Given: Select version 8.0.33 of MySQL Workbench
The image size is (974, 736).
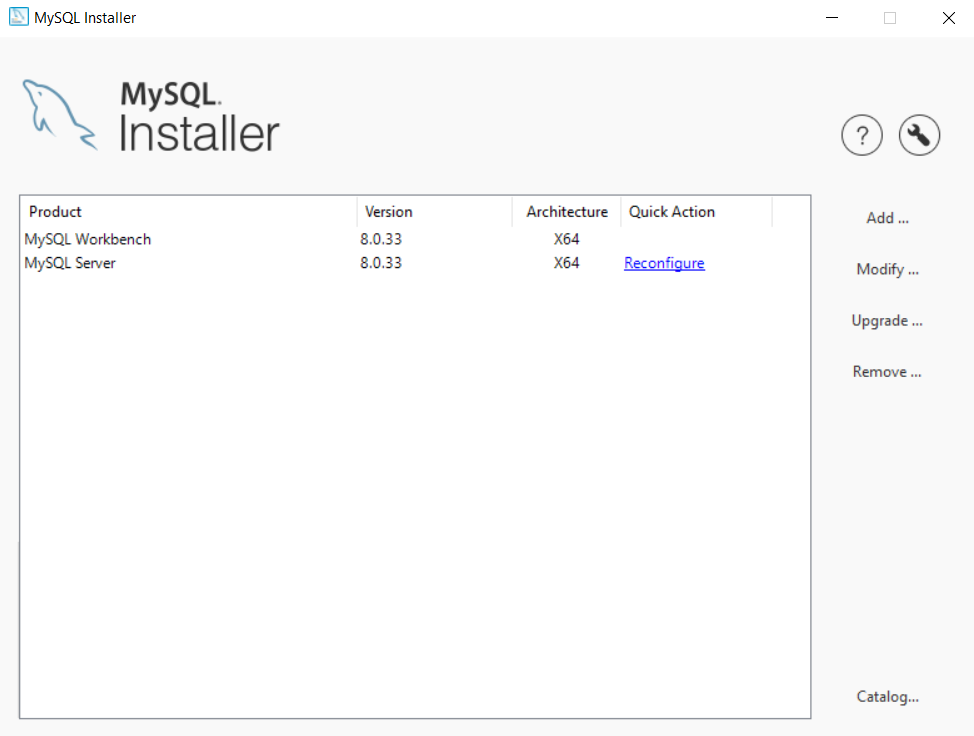Looking at the screenshot, I should 381,239.
